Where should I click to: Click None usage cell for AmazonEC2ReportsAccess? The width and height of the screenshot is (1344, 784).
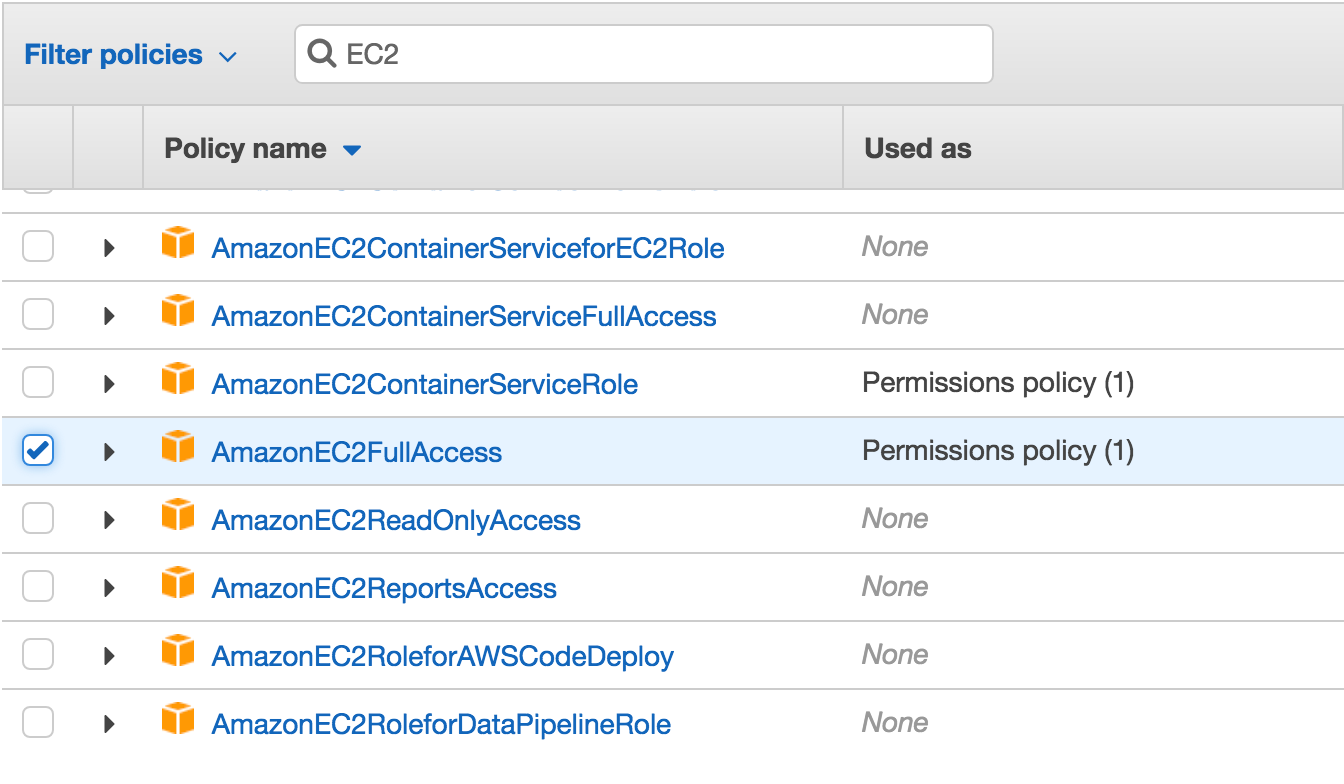pos(895,587)
